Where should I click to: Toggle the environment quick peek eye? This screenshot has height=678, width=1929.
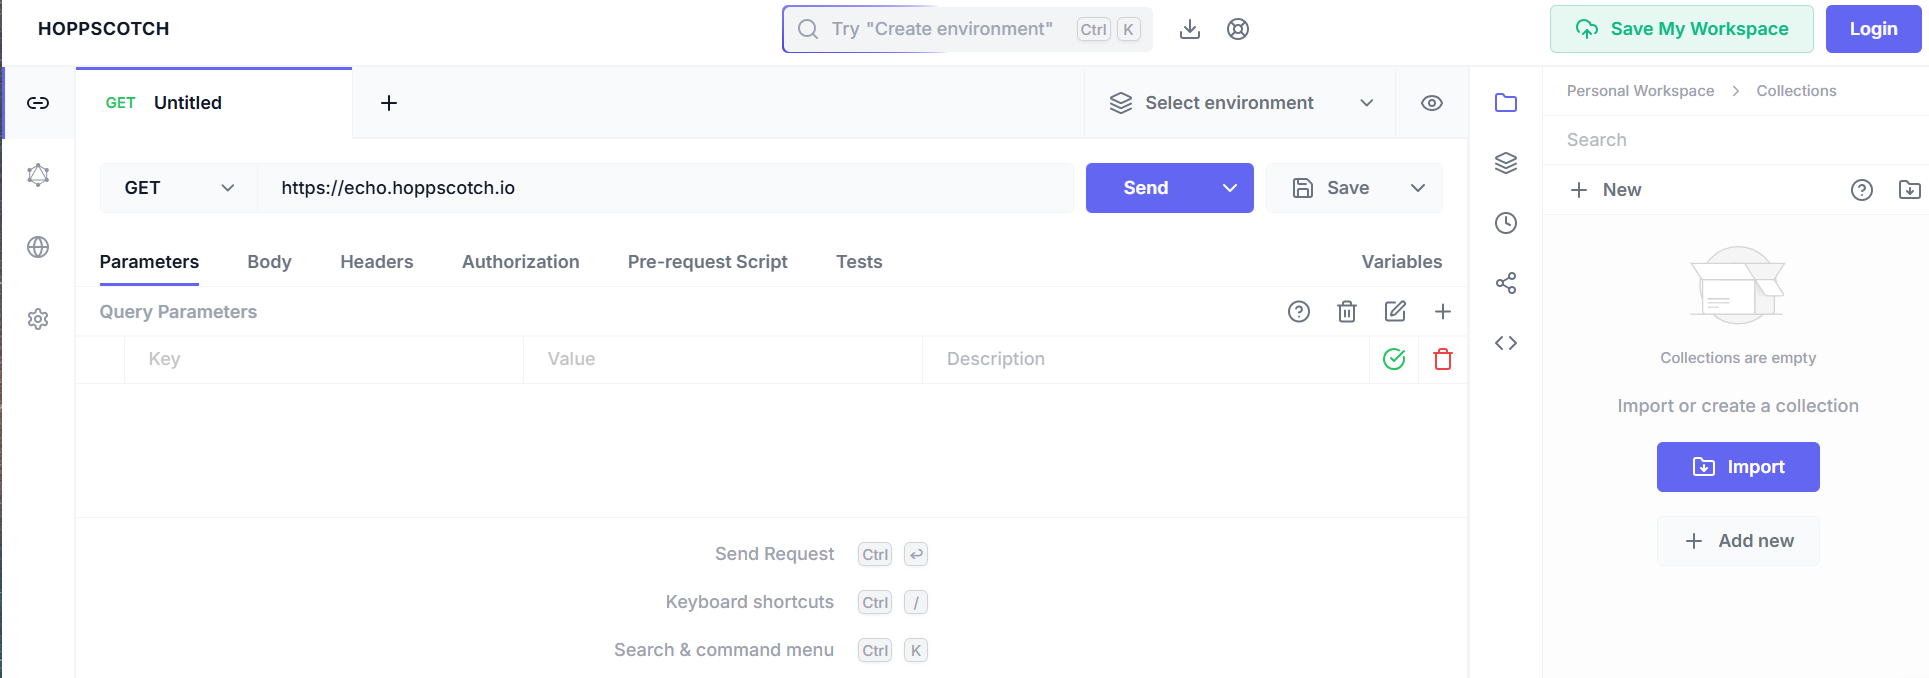point(1432,103)
